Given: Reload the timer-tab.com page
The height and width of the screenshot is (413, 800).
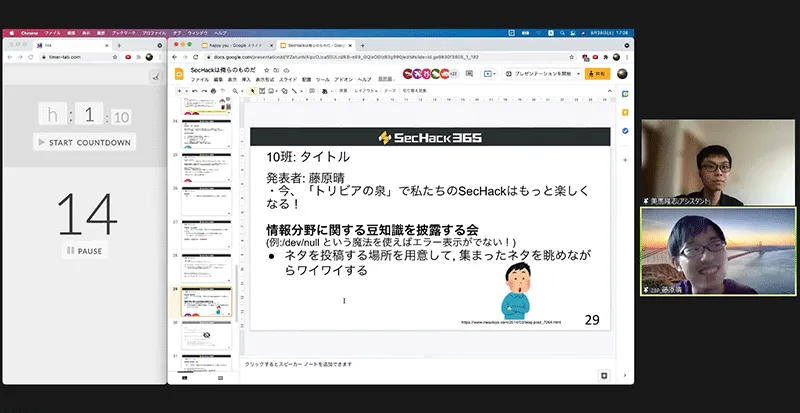Looking at the screenshot, I should coord(31,58).
